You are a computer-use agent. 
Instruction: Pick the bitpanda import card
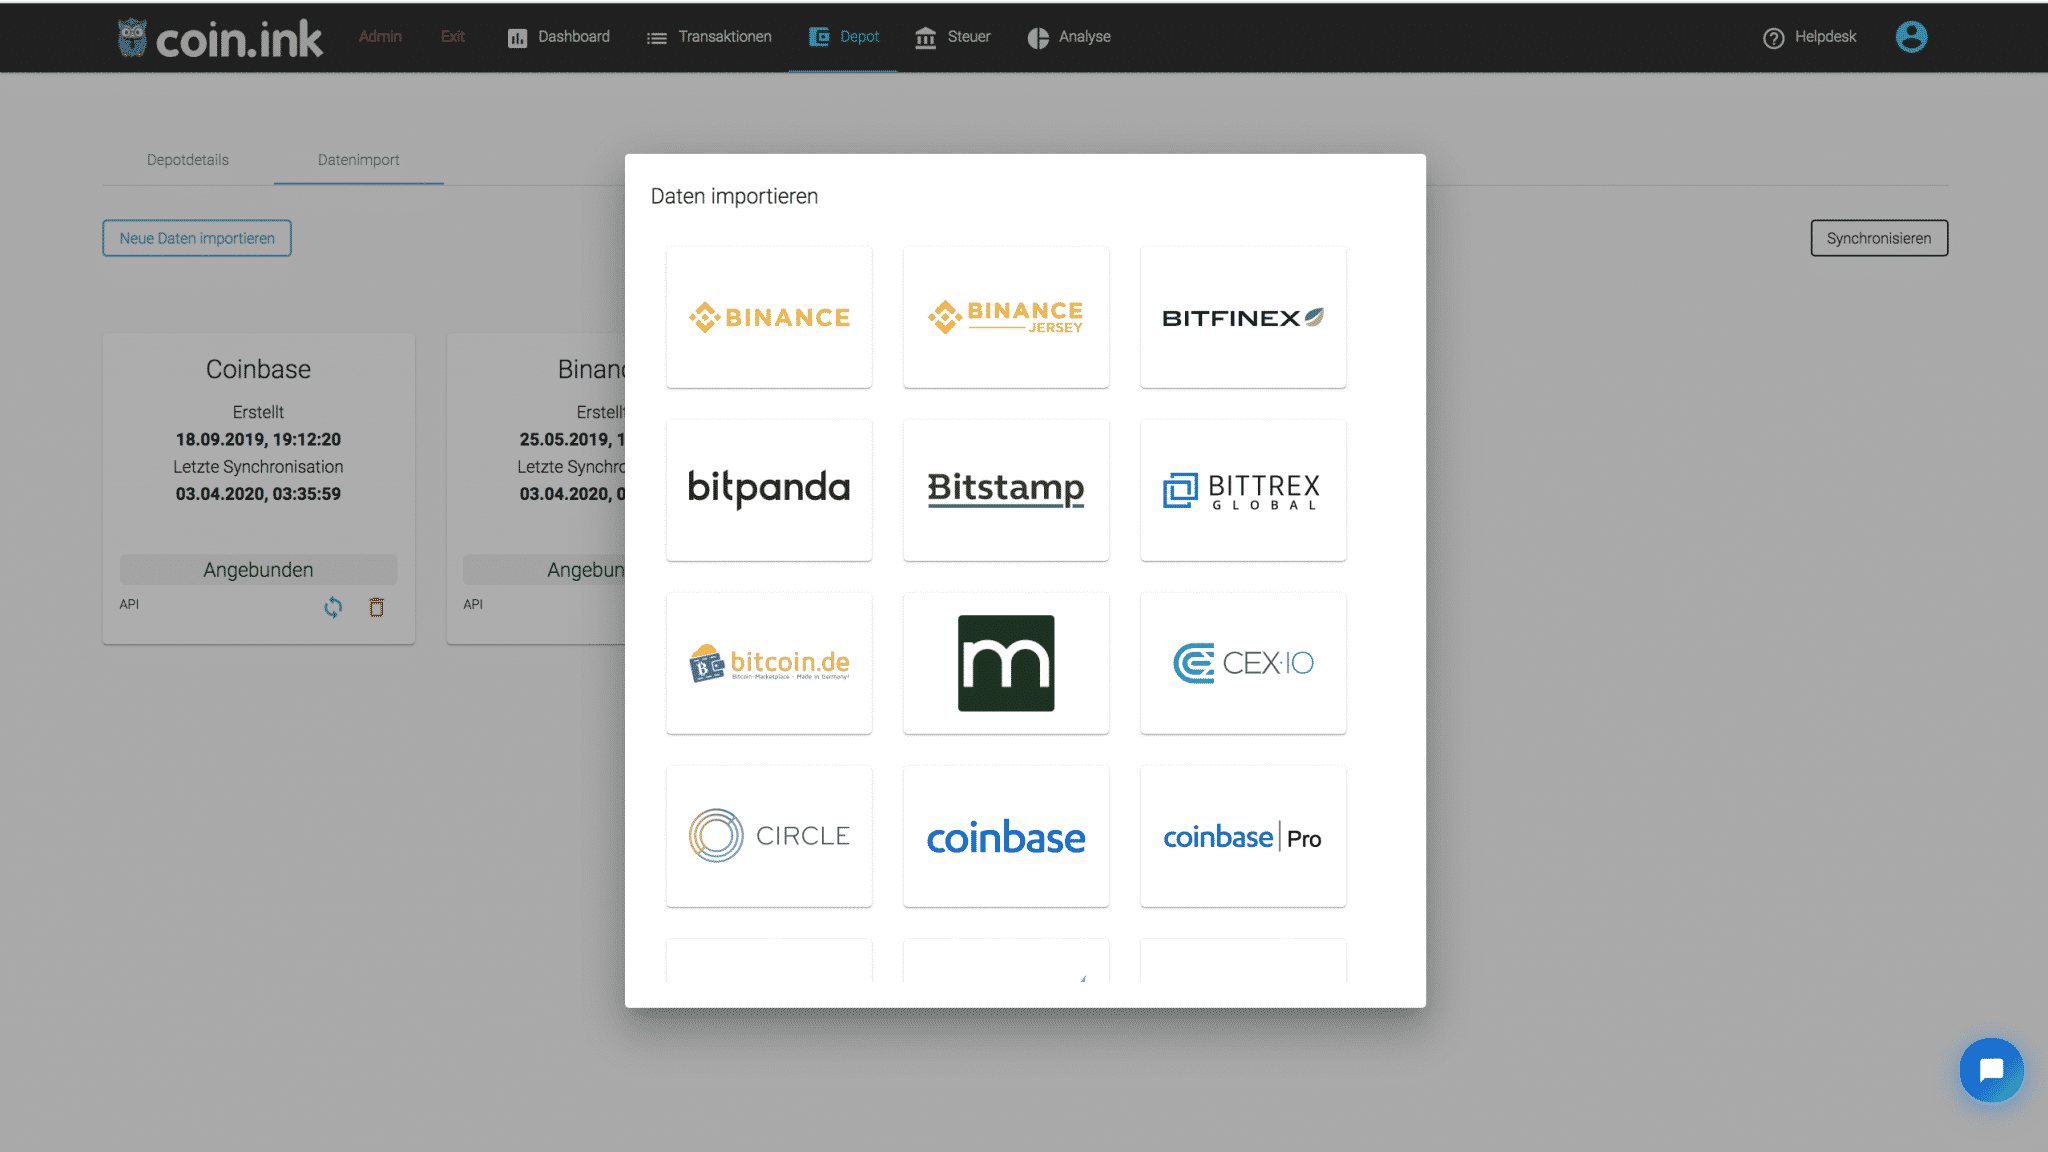click(769, 490)
